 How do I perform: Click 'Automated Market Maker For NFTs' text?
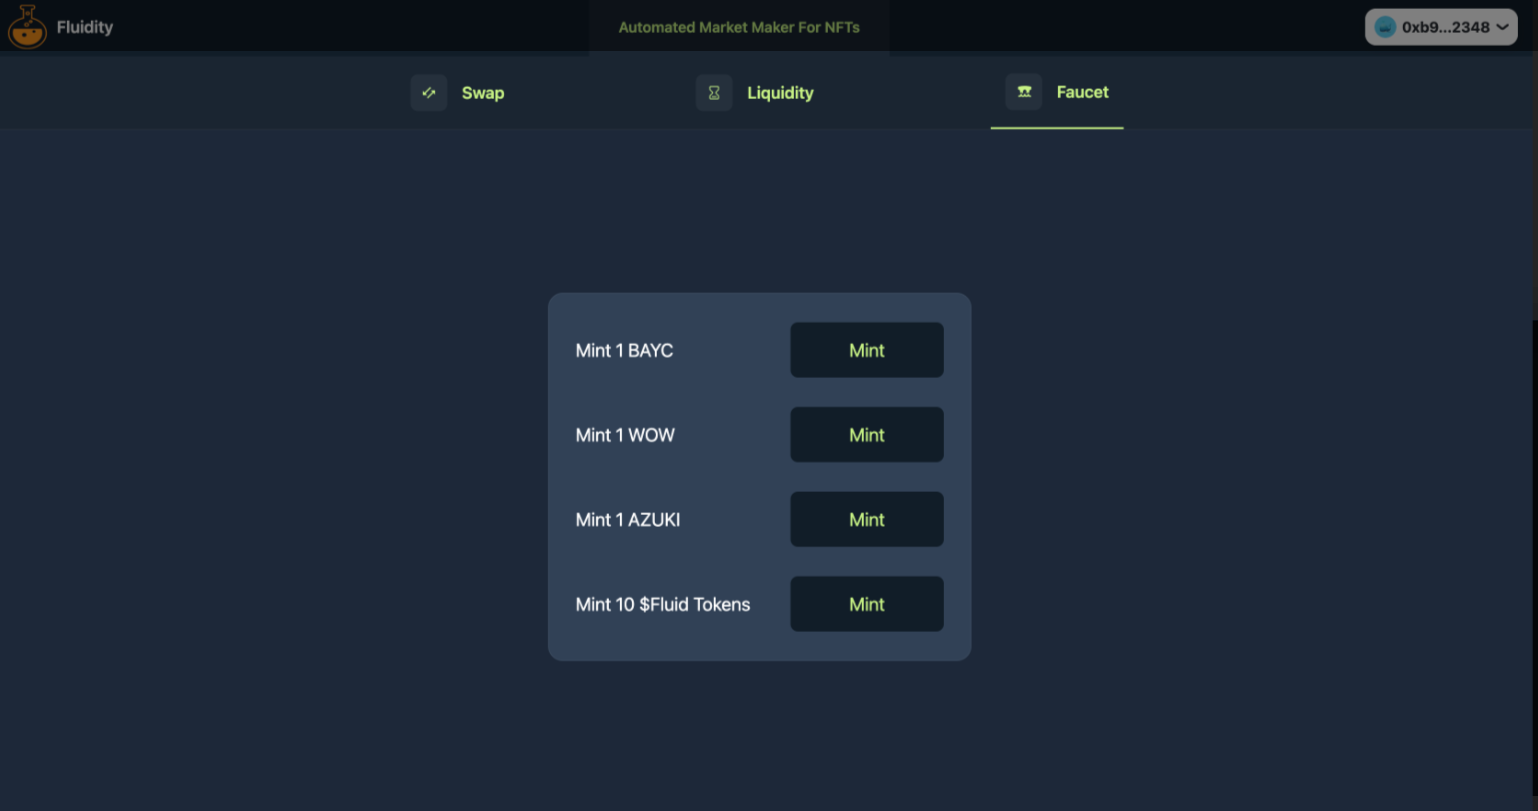coord(739,27)
